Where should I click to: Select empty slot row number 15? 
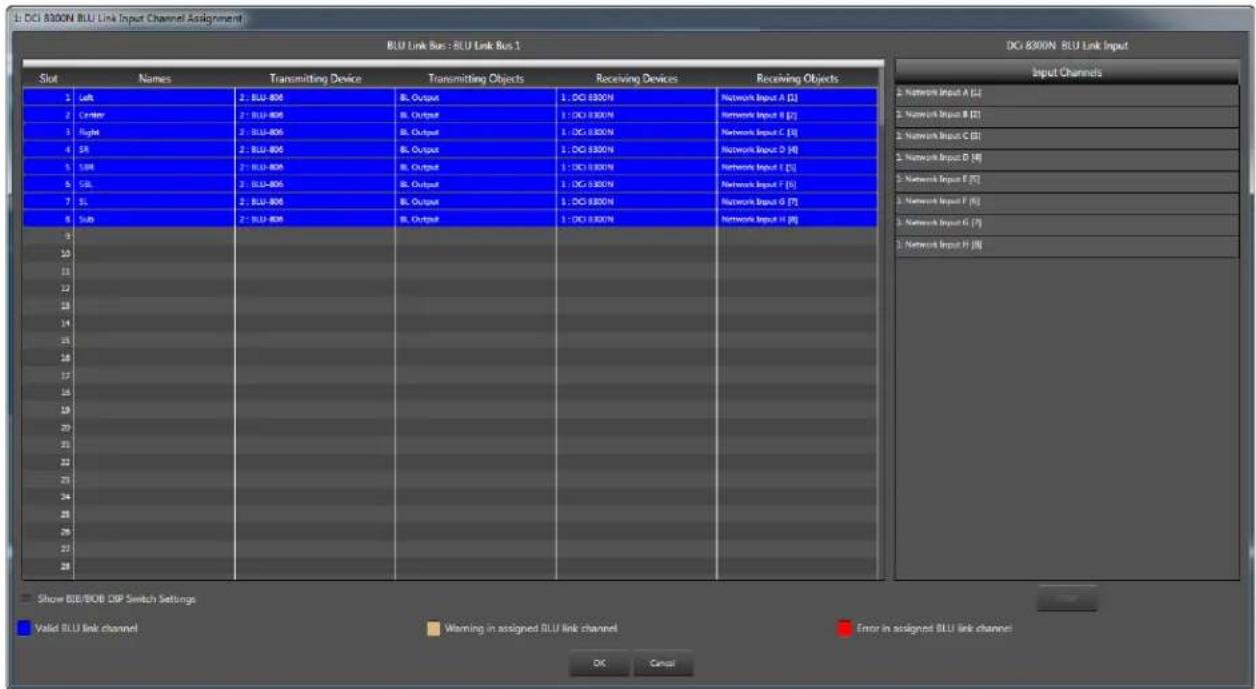pos(449,340)
